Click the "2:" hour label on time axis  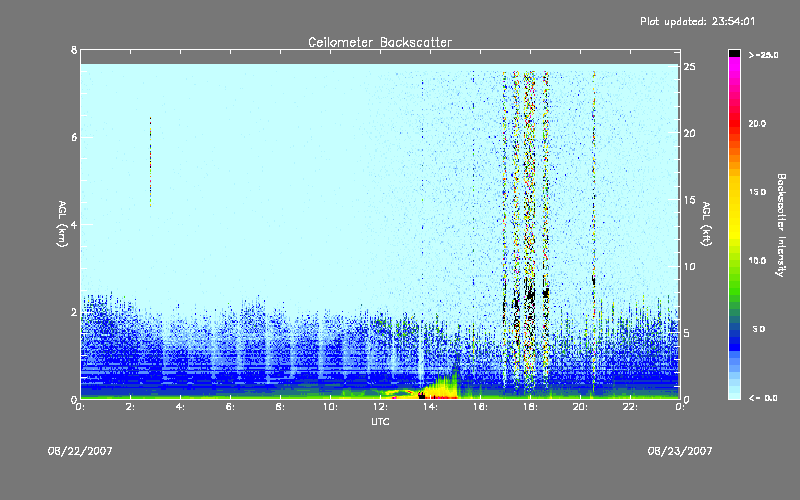[131, 407]
